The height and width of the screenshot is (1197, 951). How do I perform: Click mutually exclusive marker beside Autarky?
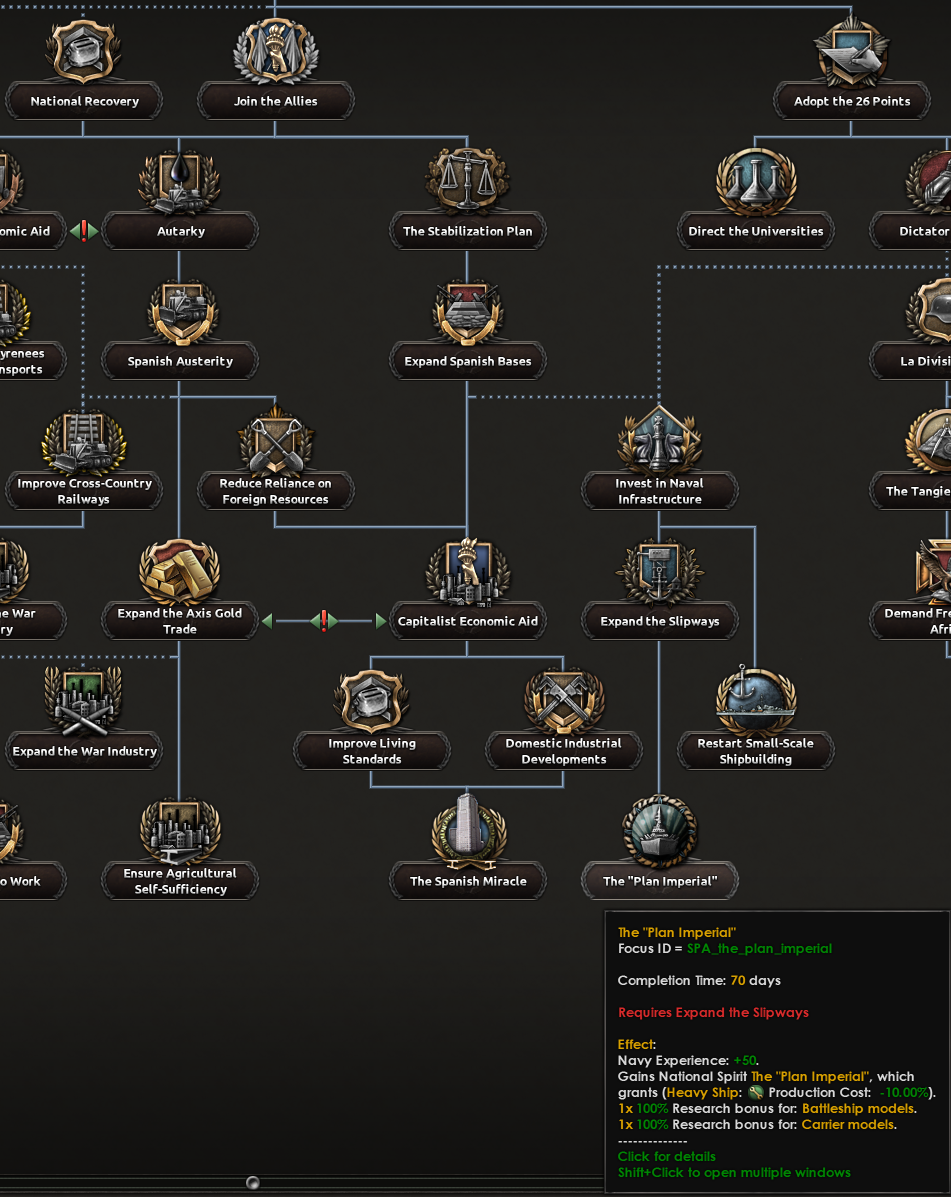(84, 231)
